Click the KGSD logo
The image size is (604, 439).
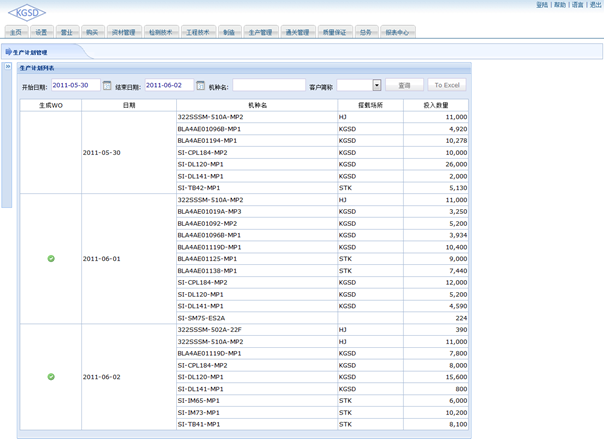[27, 13]
